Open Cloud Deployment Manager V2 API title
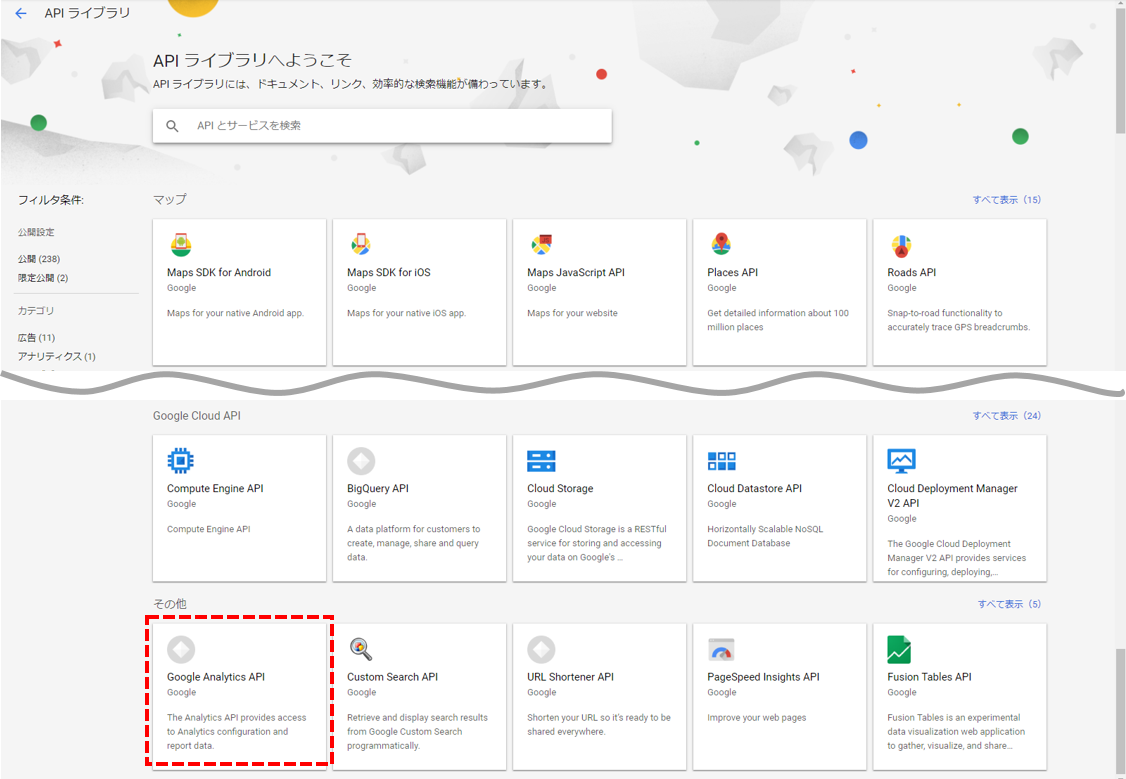The image size is (1126, 779). [x=952, y=495]
